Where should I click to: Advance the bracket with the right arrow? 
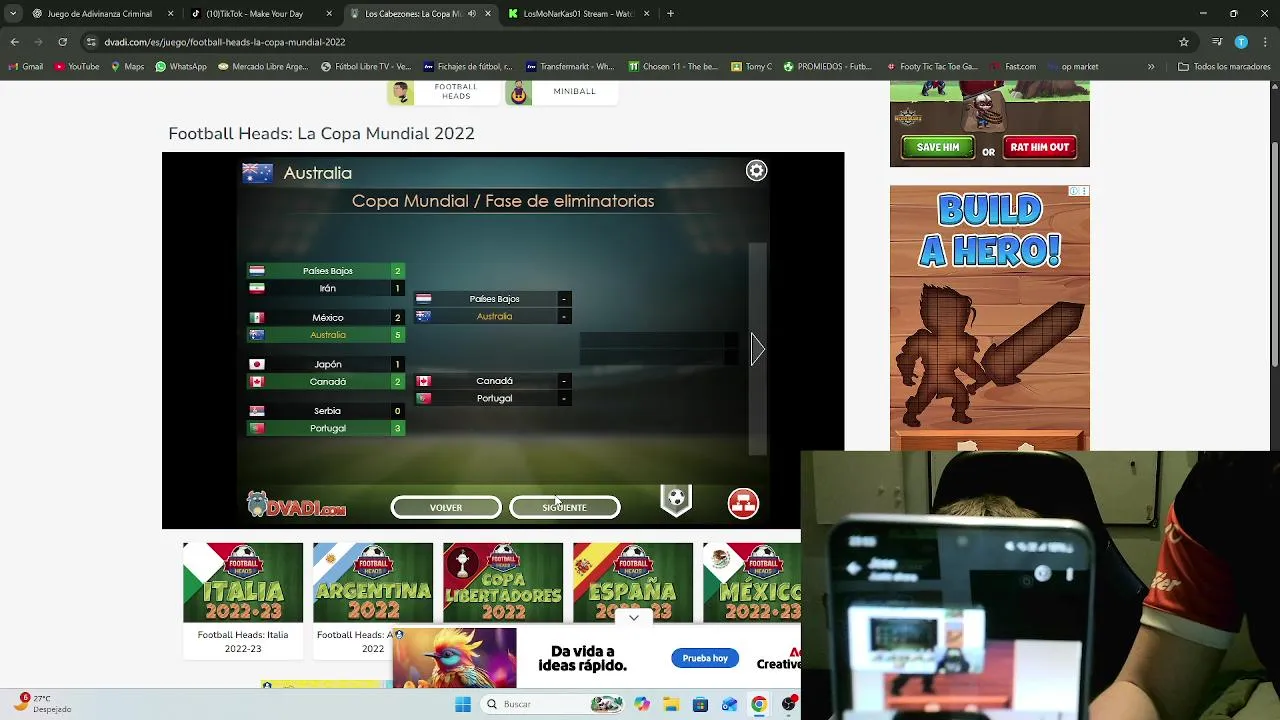757,349
